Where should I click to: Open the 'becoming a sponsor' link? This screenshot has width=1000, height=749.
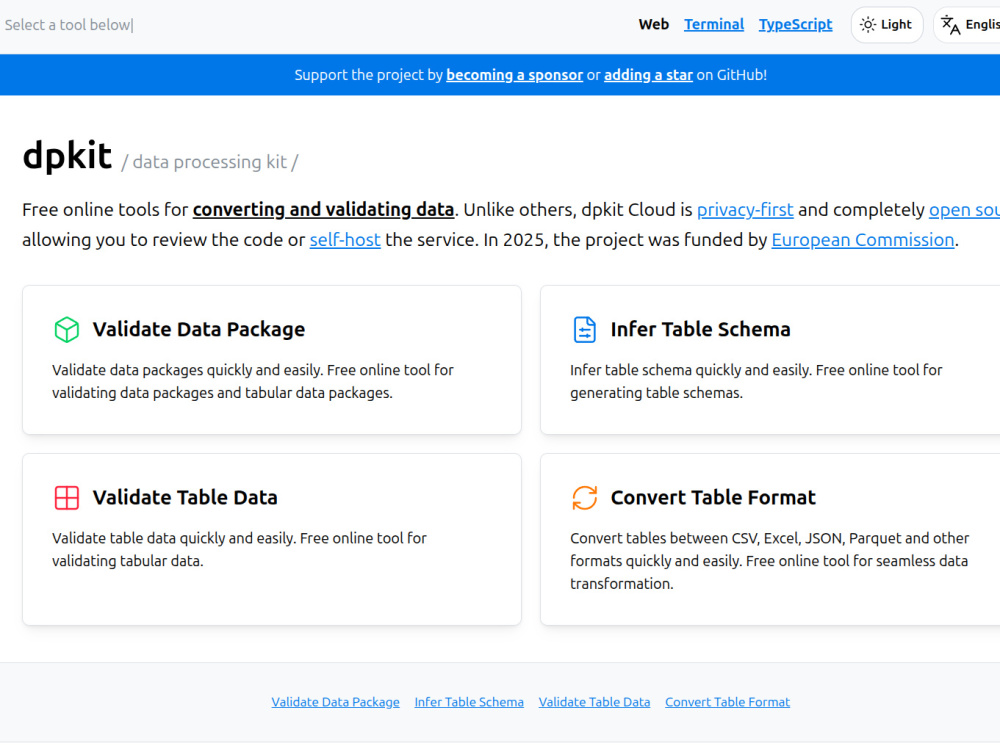click(514, 75)
